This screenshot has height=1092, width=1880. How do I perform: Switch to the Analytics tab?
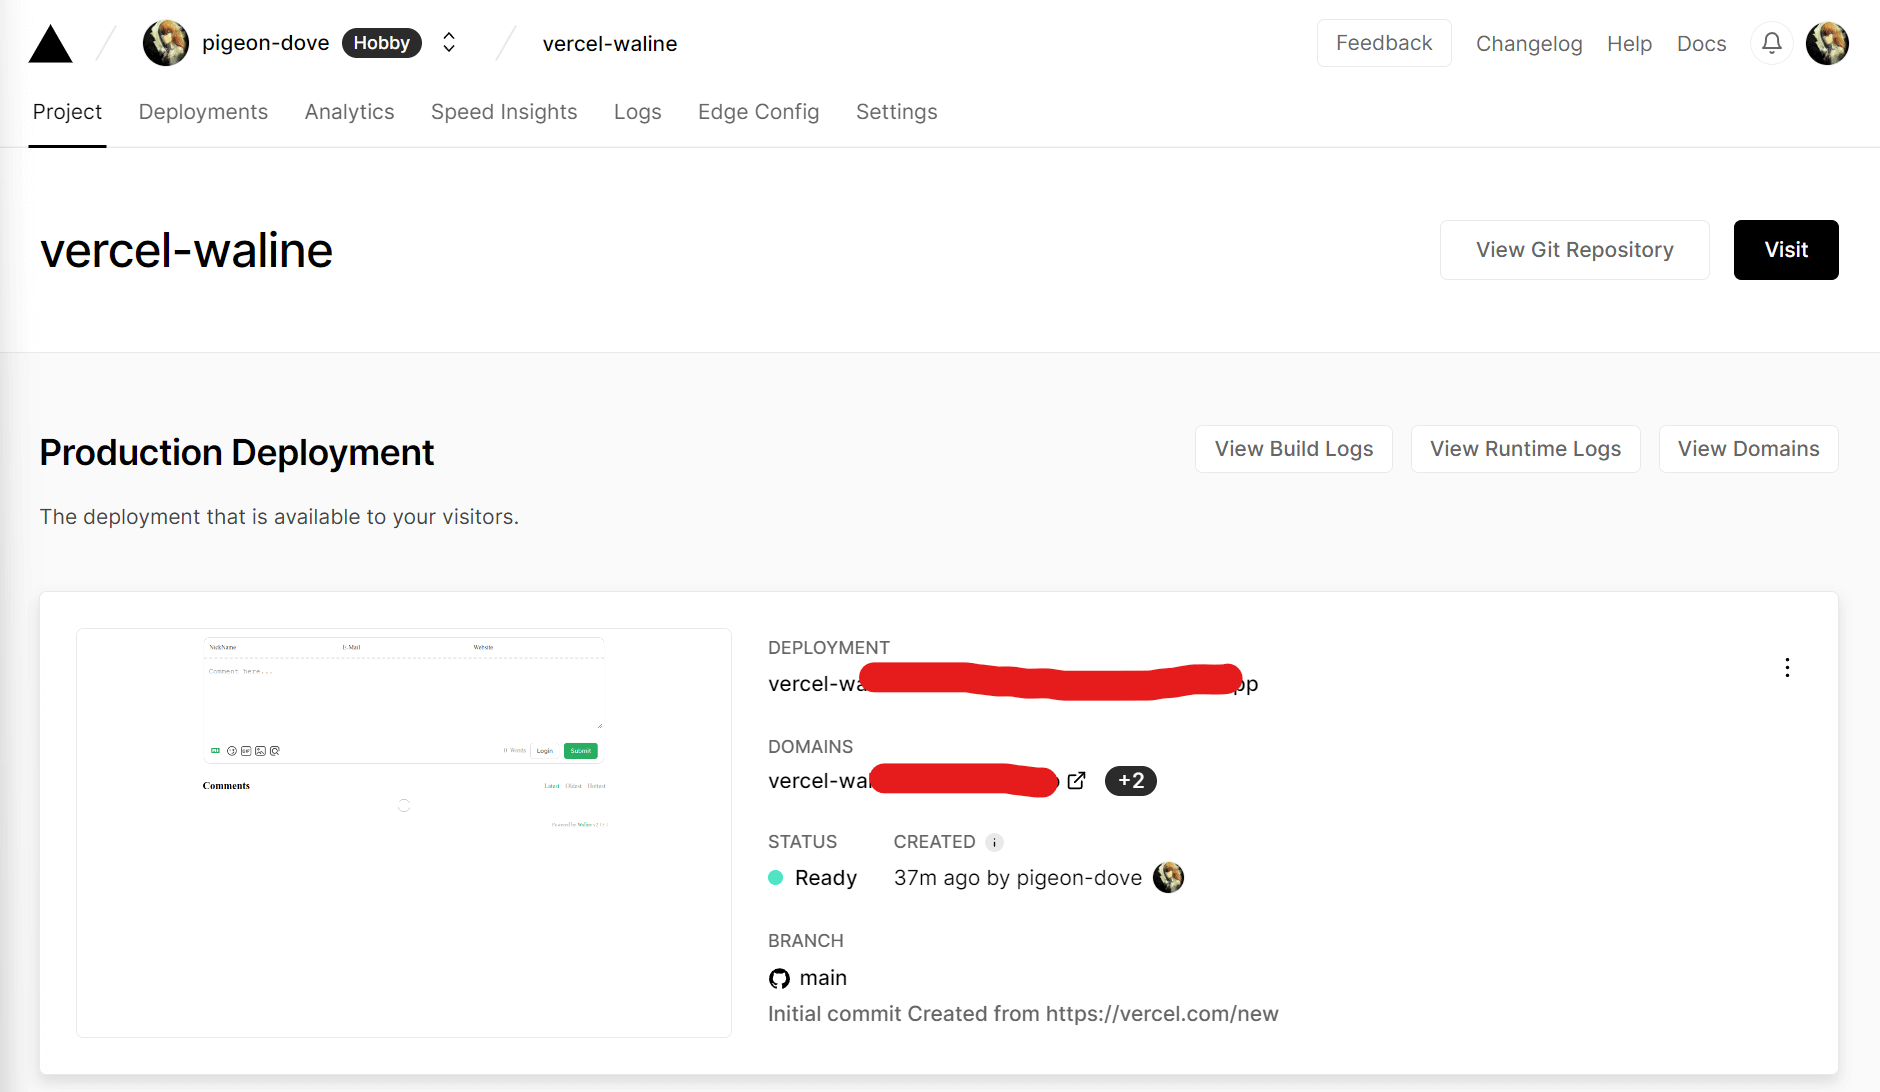[349, 112]
